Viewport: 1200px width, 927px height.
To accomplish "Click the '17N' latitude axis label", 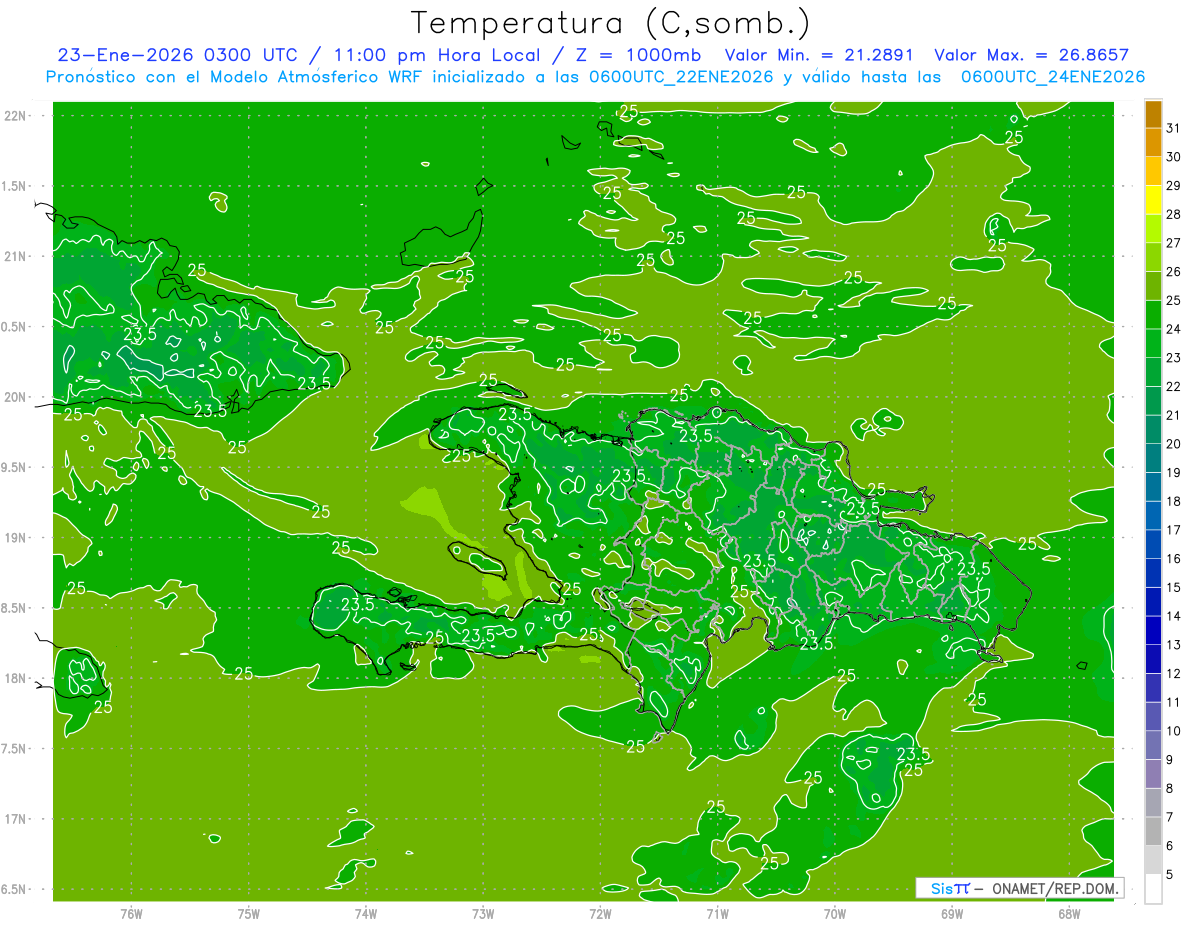I will click(x=16, y=819).
